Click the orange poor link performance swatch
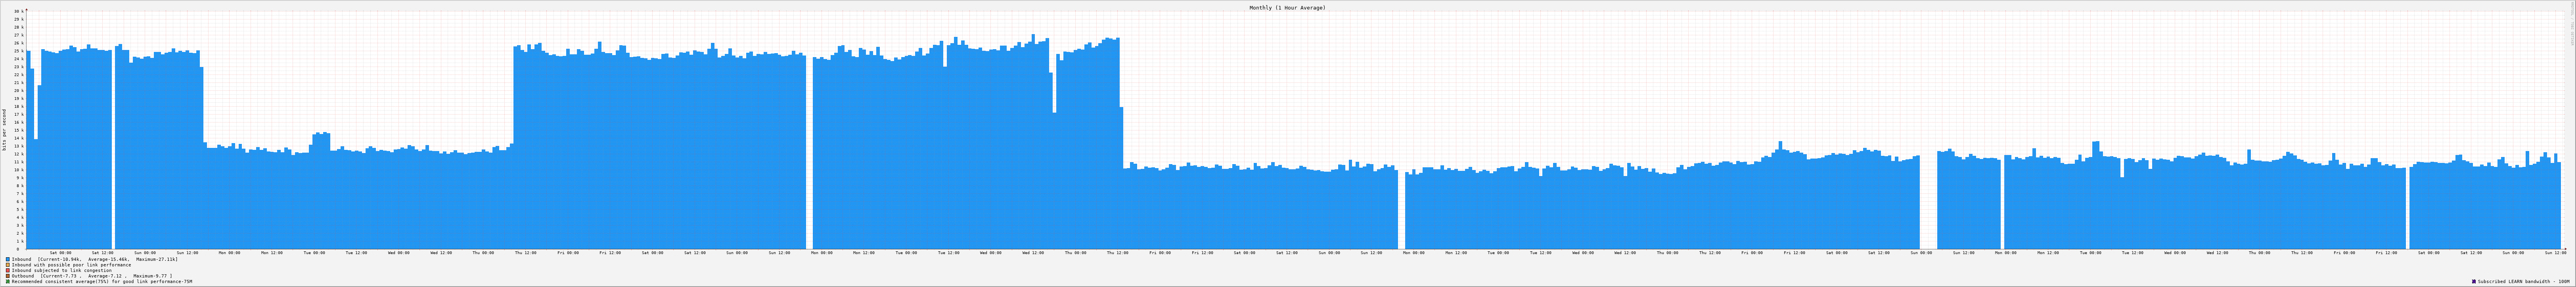 [8, 265]
